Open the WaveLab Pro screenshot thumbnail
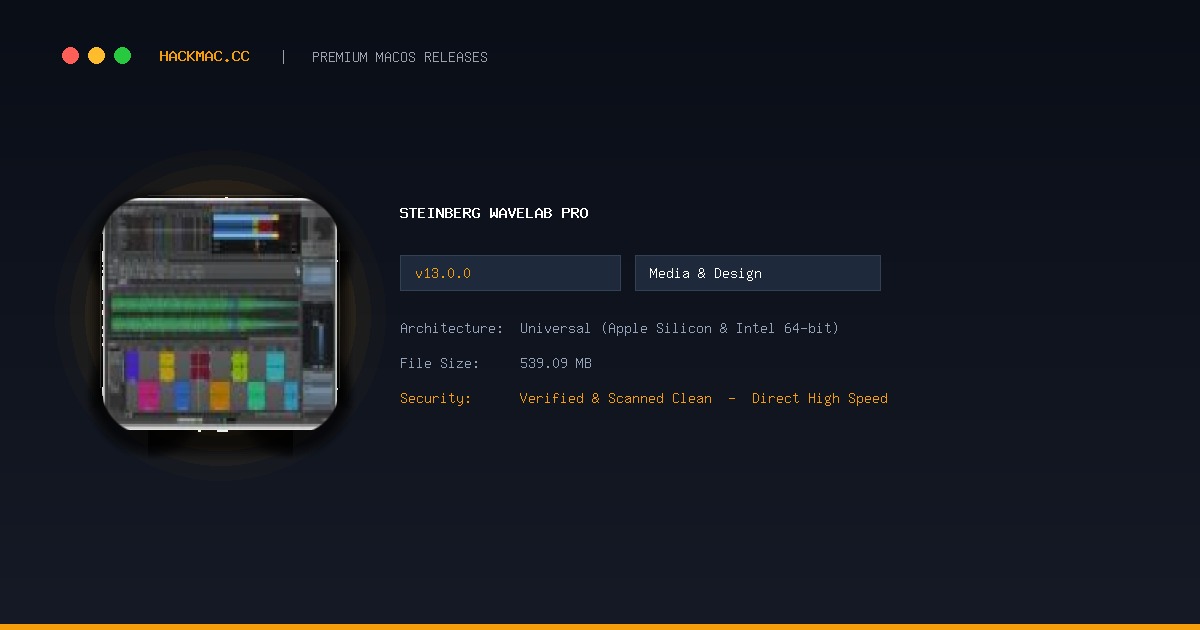This screenshot has width=1200, height=630. (220, 314)
